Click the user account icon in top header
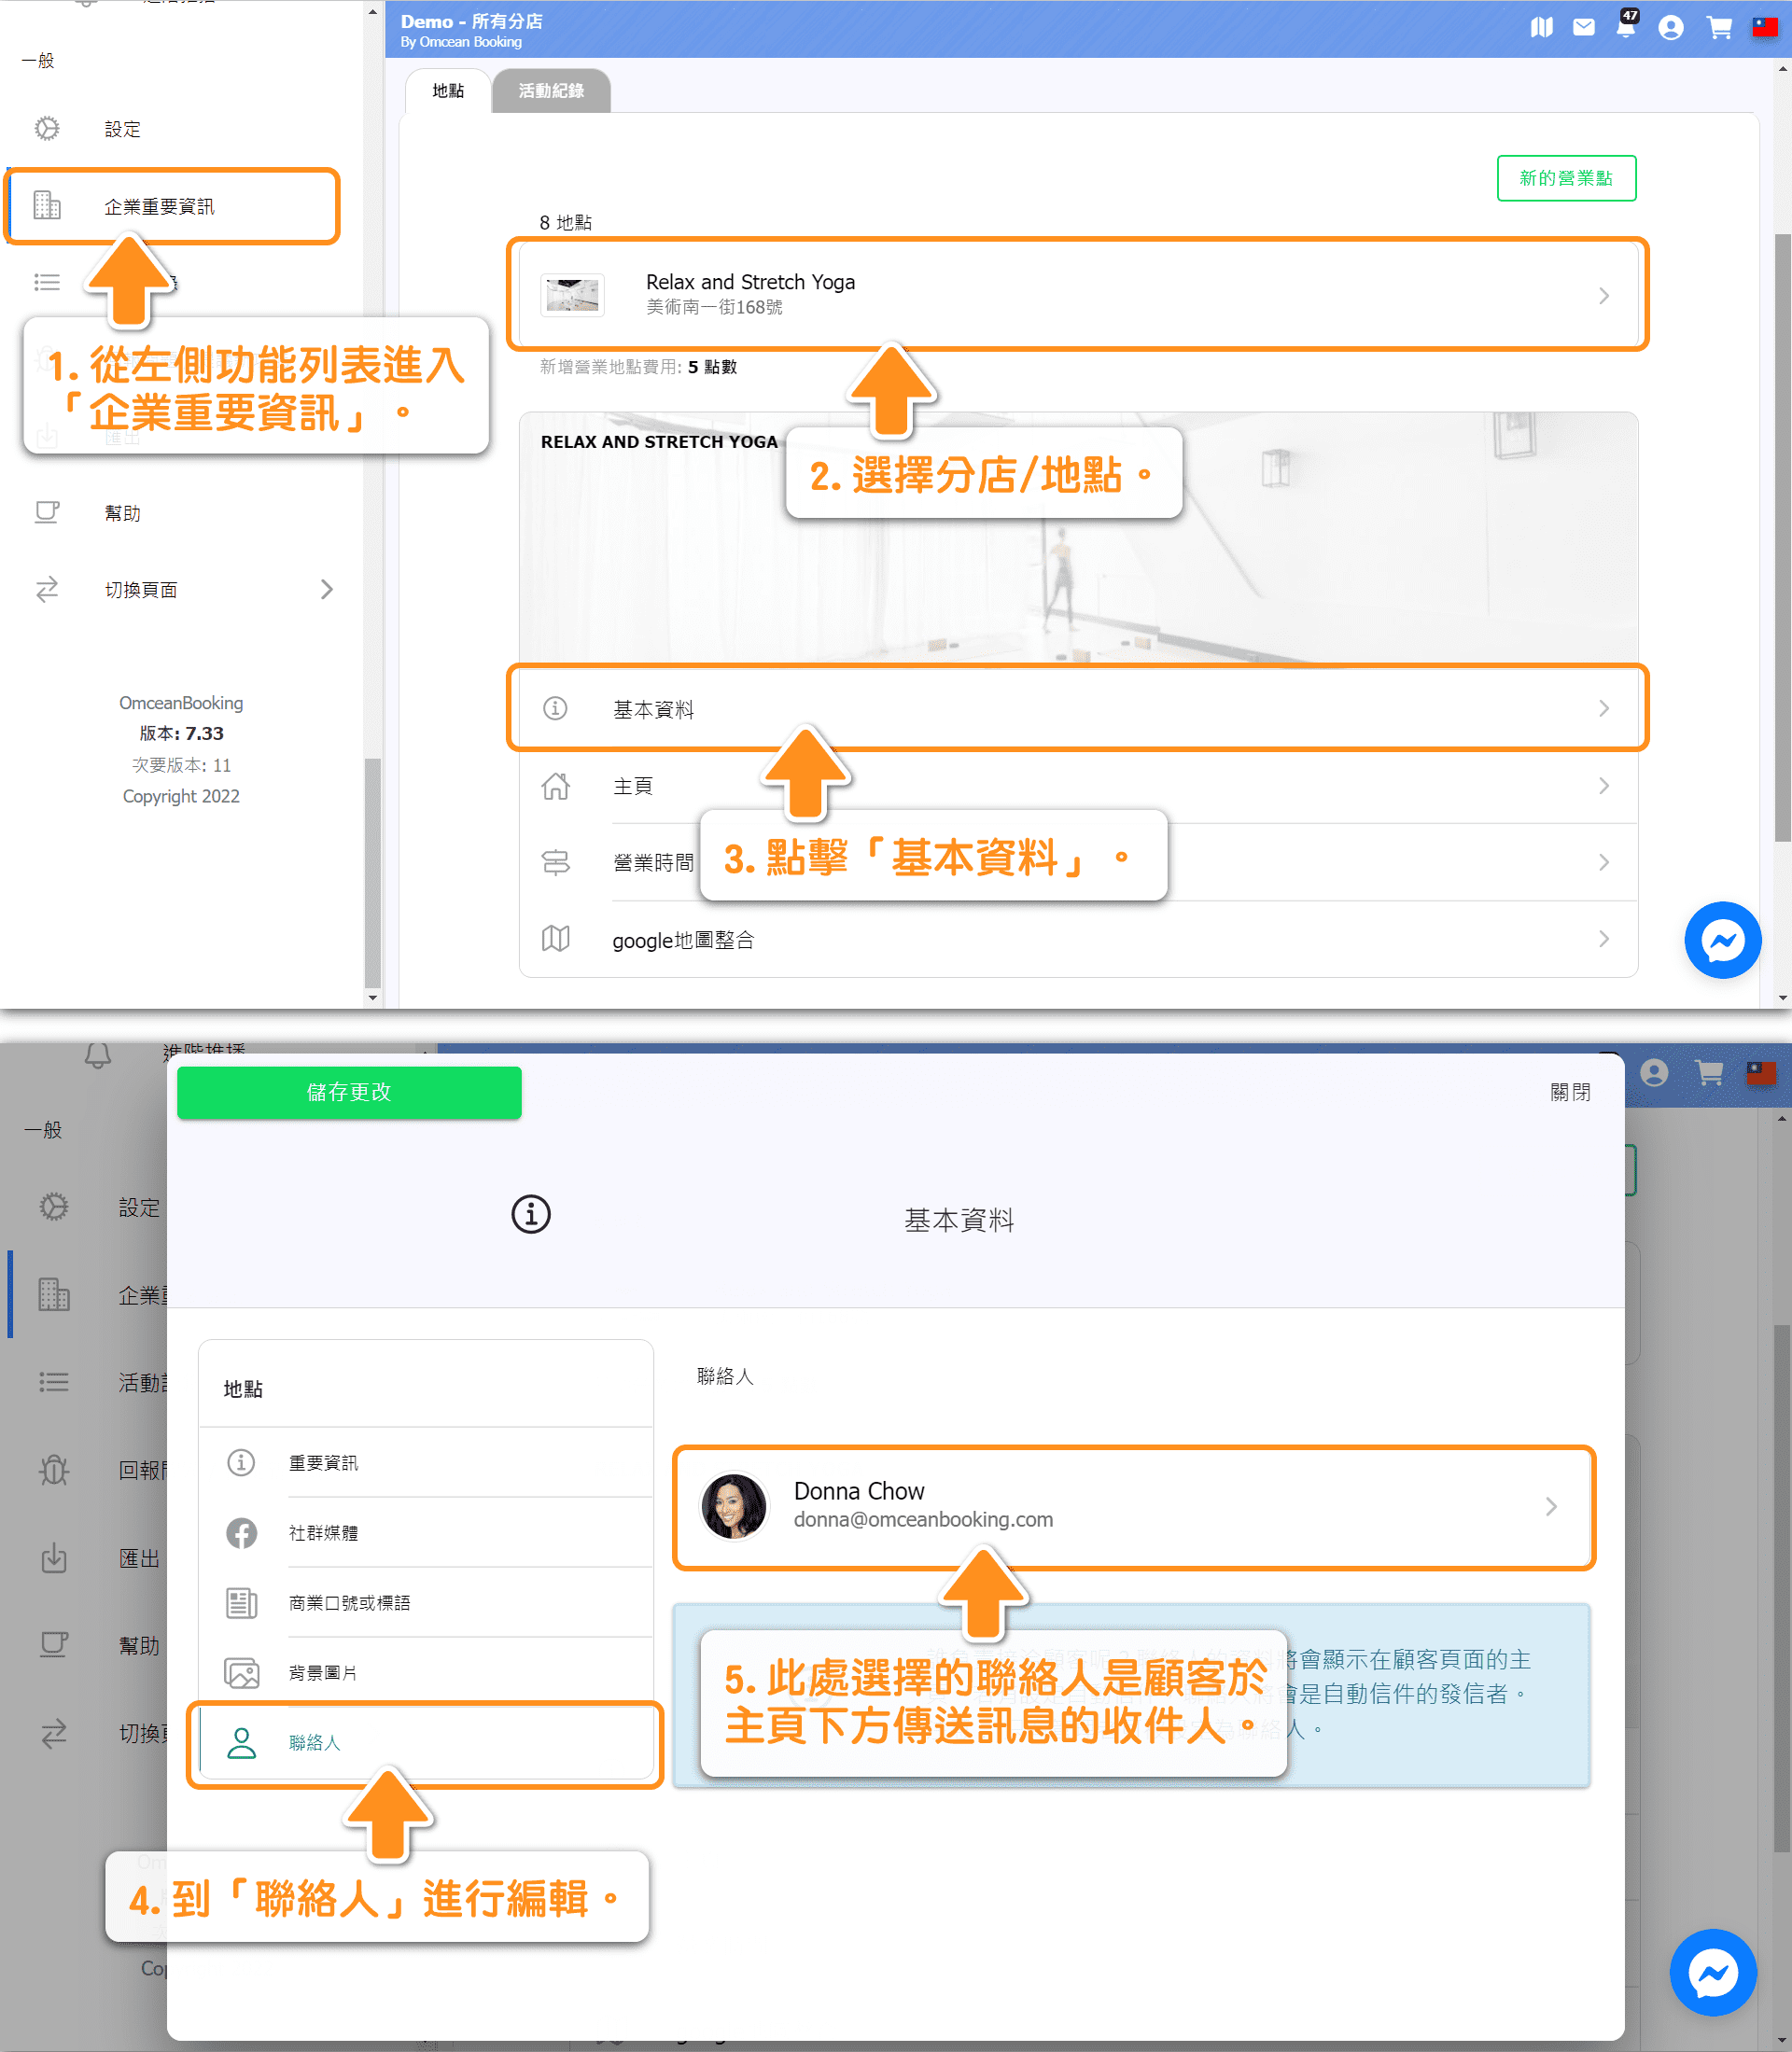 click(1670, 27)
